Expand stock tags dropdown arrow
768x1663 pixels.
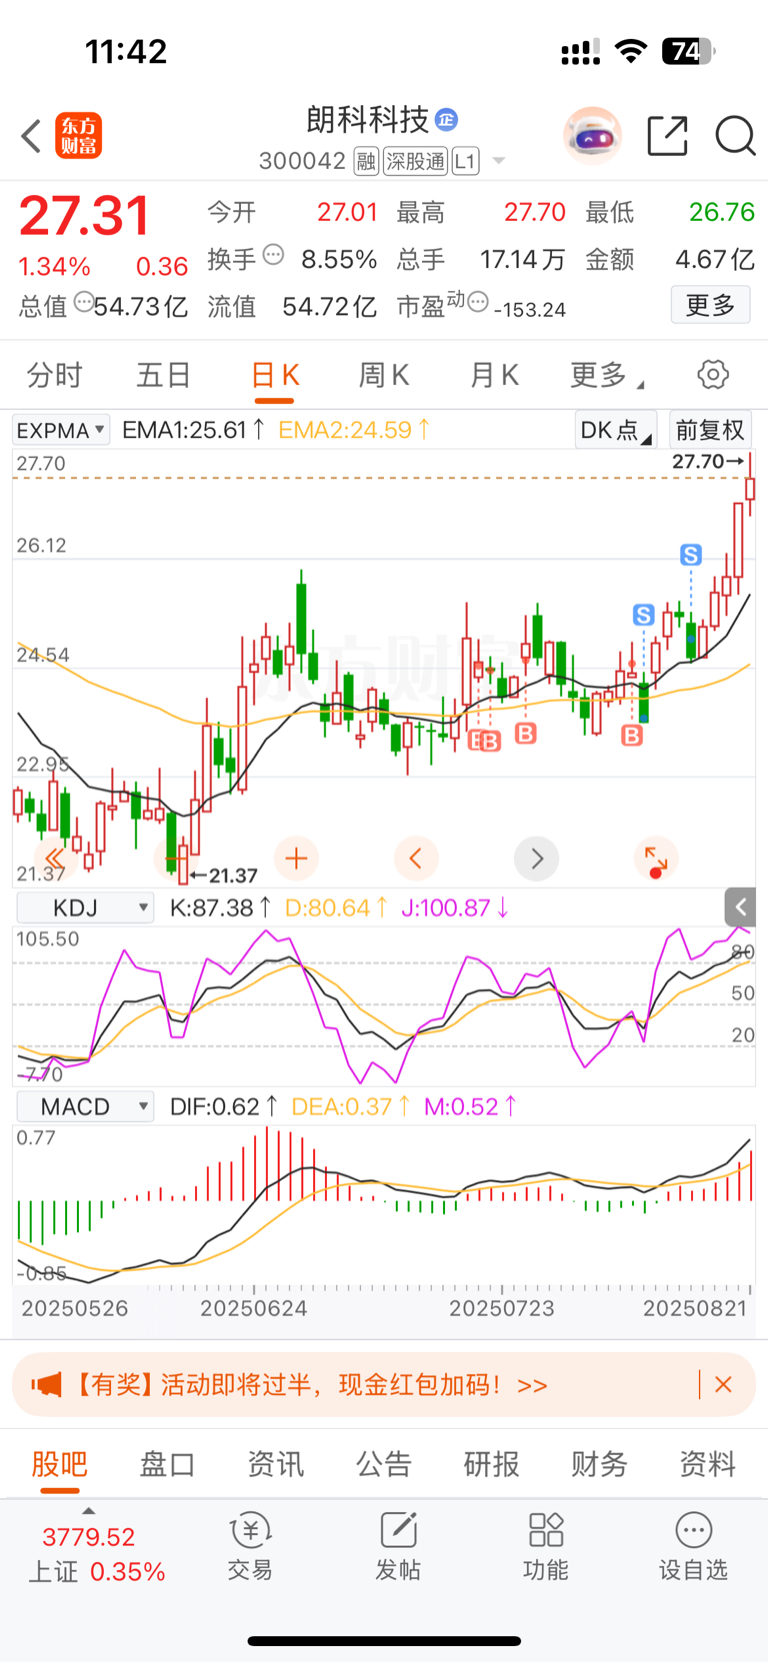pos(499,161)
